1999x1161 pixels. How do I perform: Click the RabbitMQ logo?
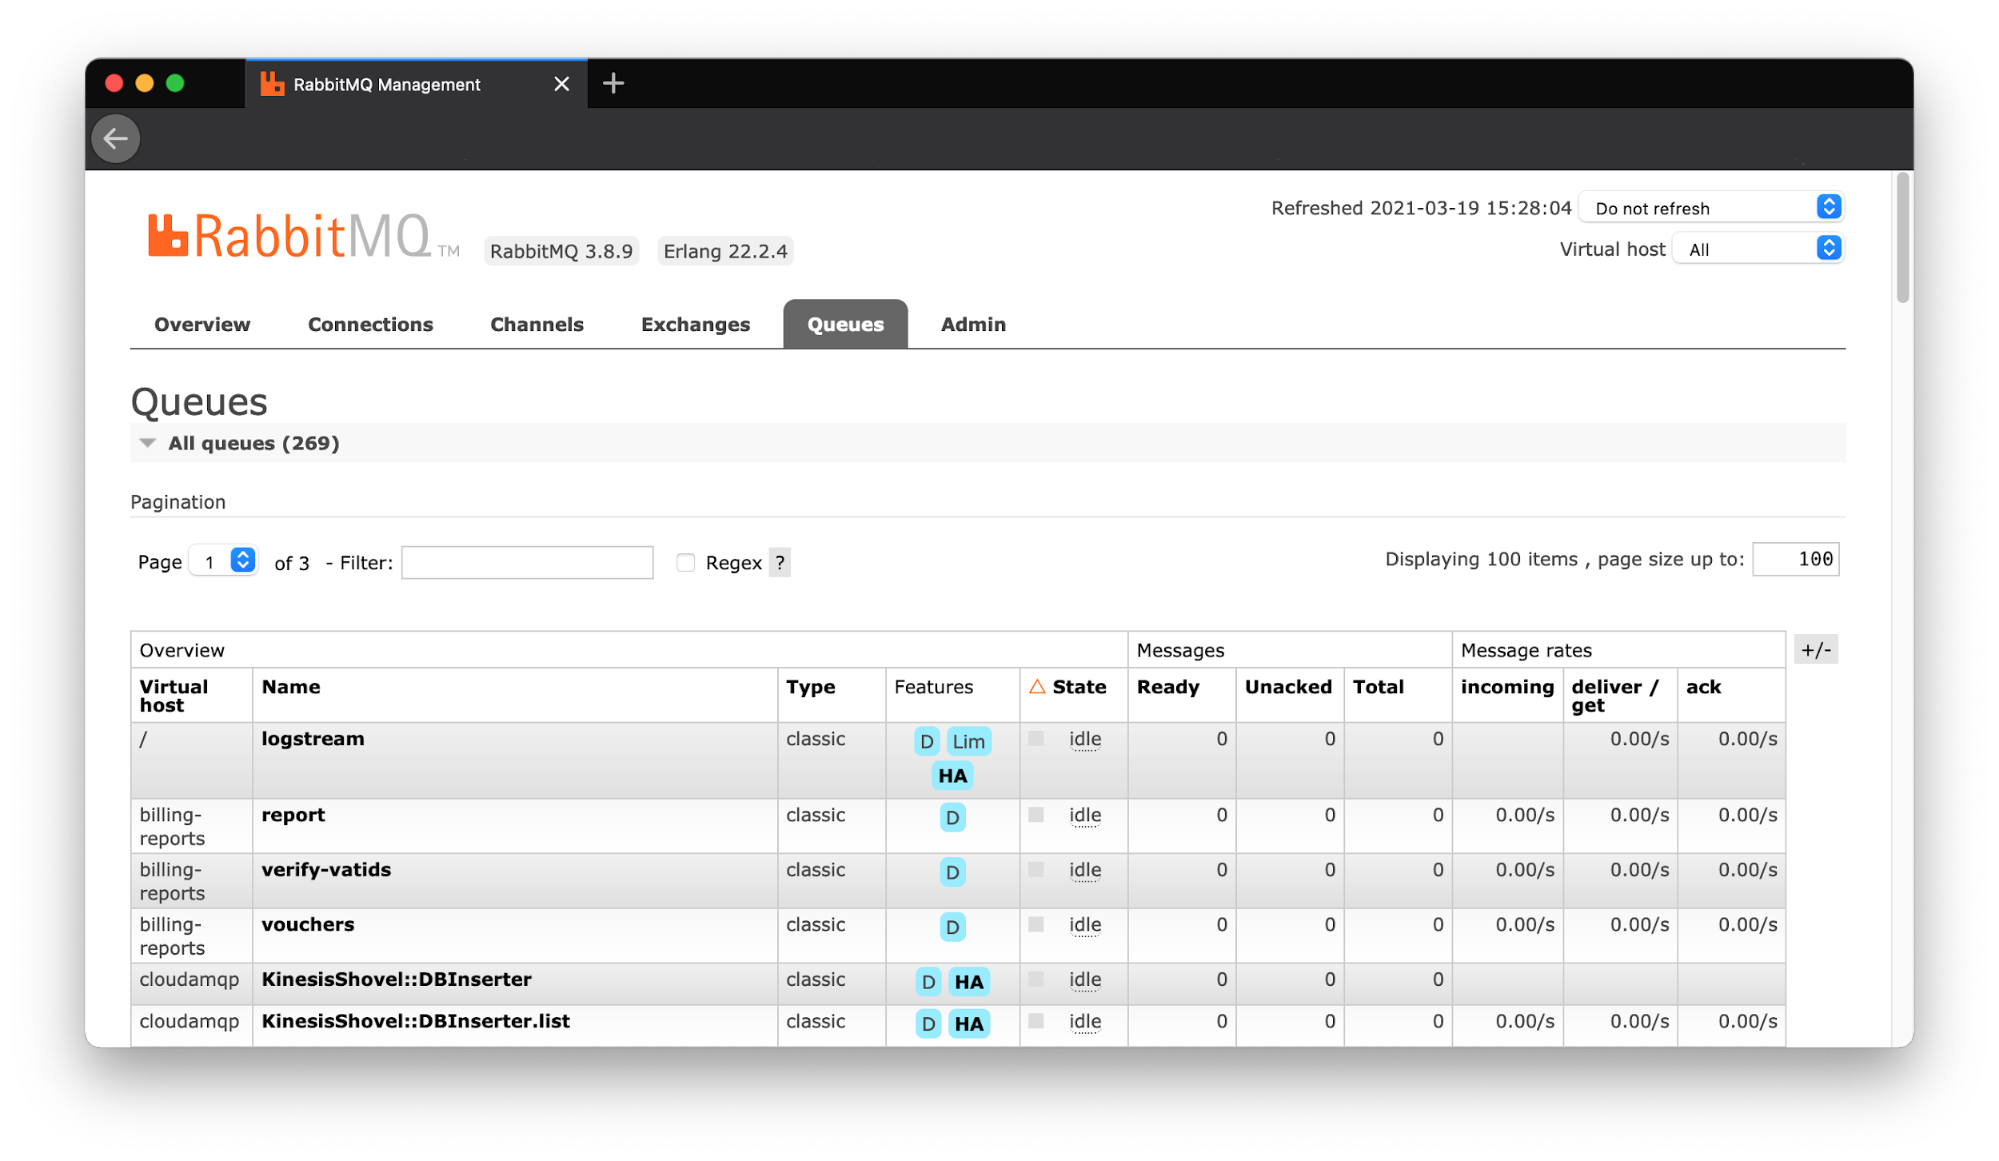click(x=290, y=237)
